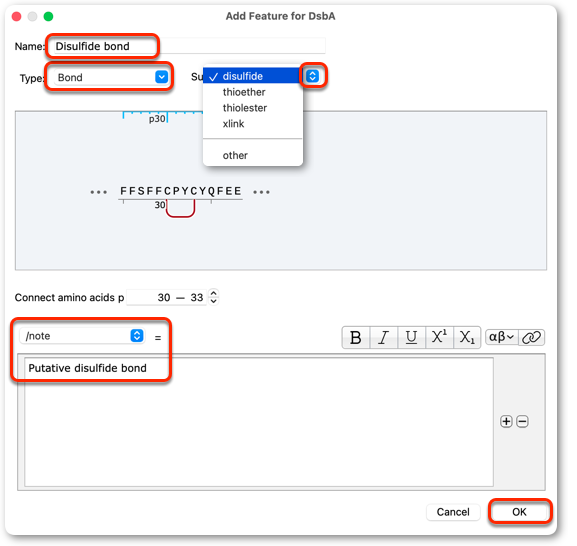Confirm feature with OK button

519,512
